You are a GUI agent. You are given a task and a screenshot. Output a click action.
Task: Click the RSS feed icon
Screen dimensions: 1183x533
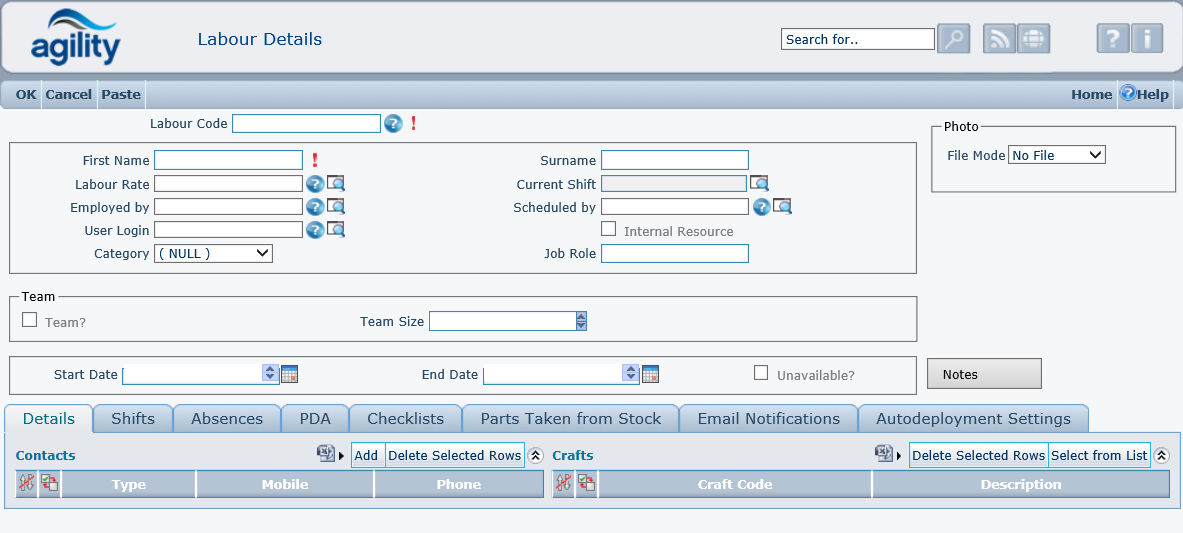pos(1000,39)
